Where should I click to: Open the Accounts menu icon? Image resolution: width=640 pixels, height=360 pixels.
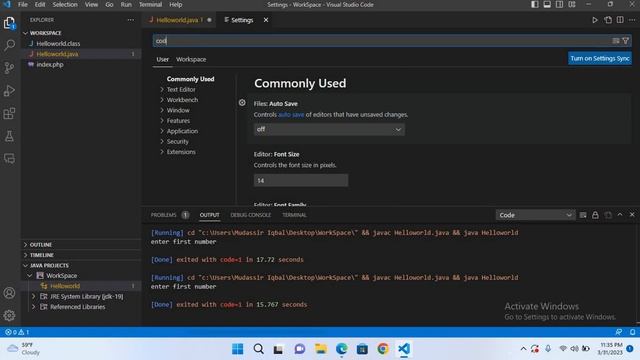[x=9, y=293]
